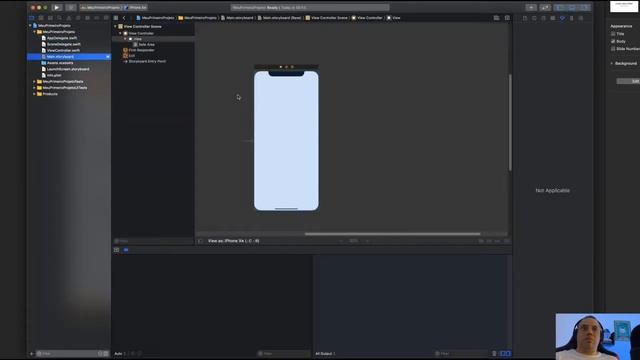The width and height of the screenshot is (640, 360).
Task: Click the canvas zoom in button
Action: (x=367, y=241)
